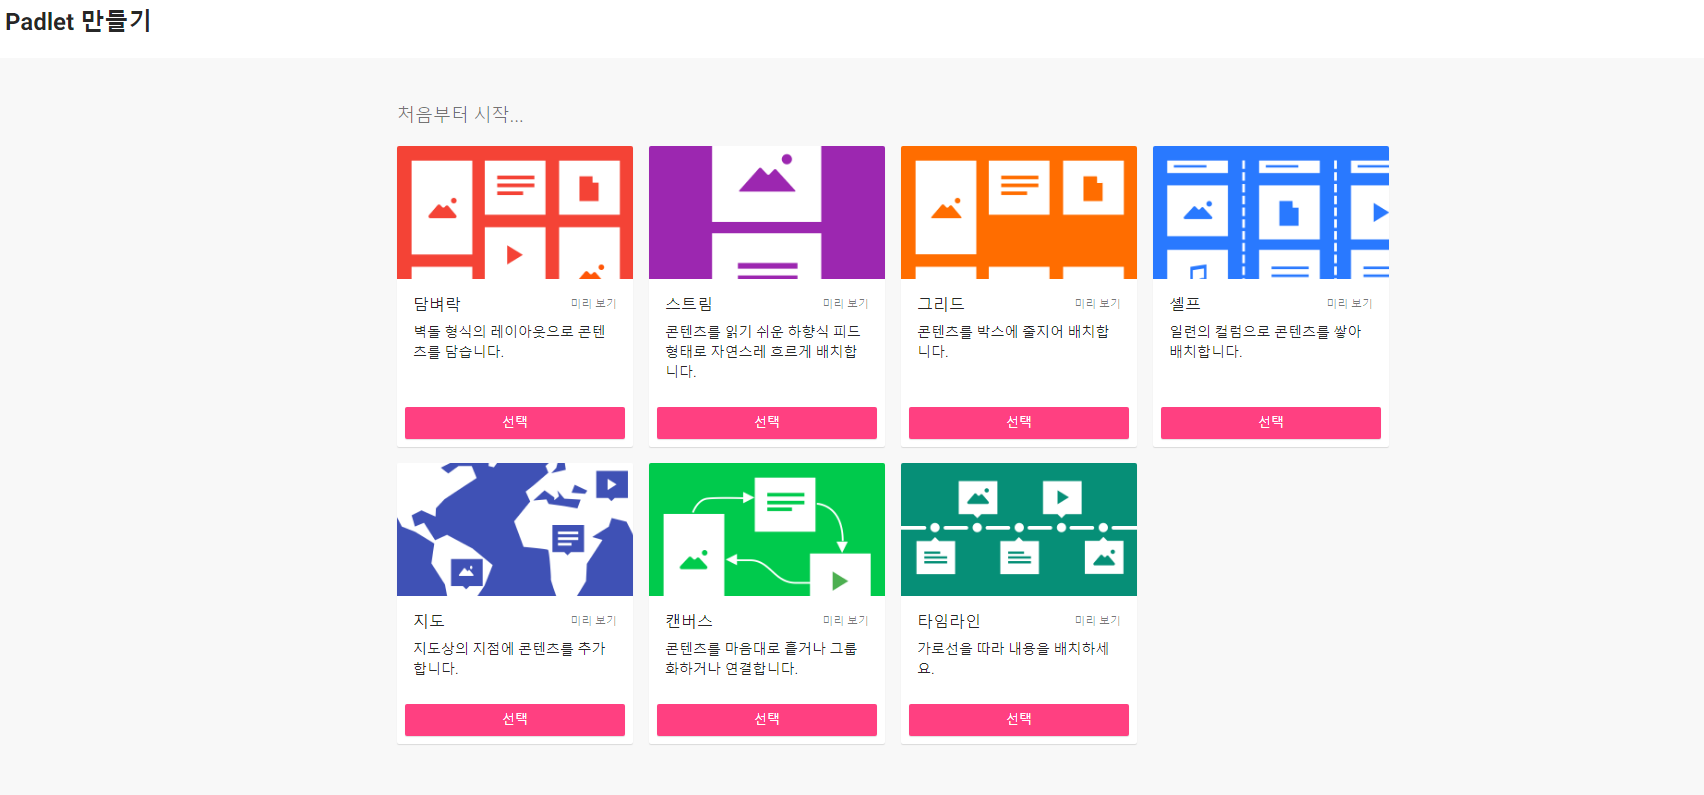Click the 셸프 shelf layout thumbnail
Image resolution: width=1704 pixels, height=795 pixels.
click(x=1271, y=212)
